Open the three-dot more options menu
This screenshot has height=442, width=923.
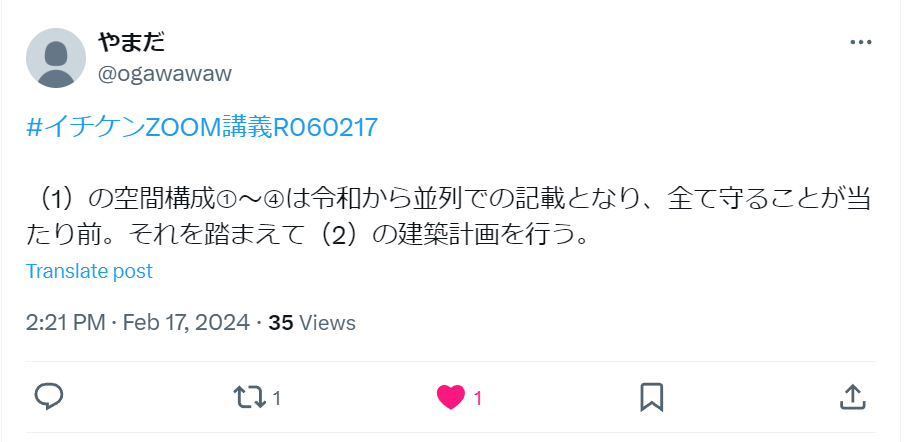point(861,42)
